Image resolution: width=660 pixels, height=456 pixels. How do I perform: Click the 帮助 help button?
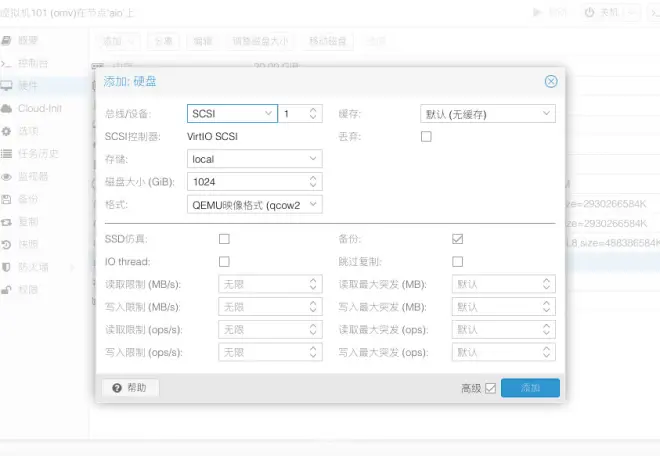point(130,388)
